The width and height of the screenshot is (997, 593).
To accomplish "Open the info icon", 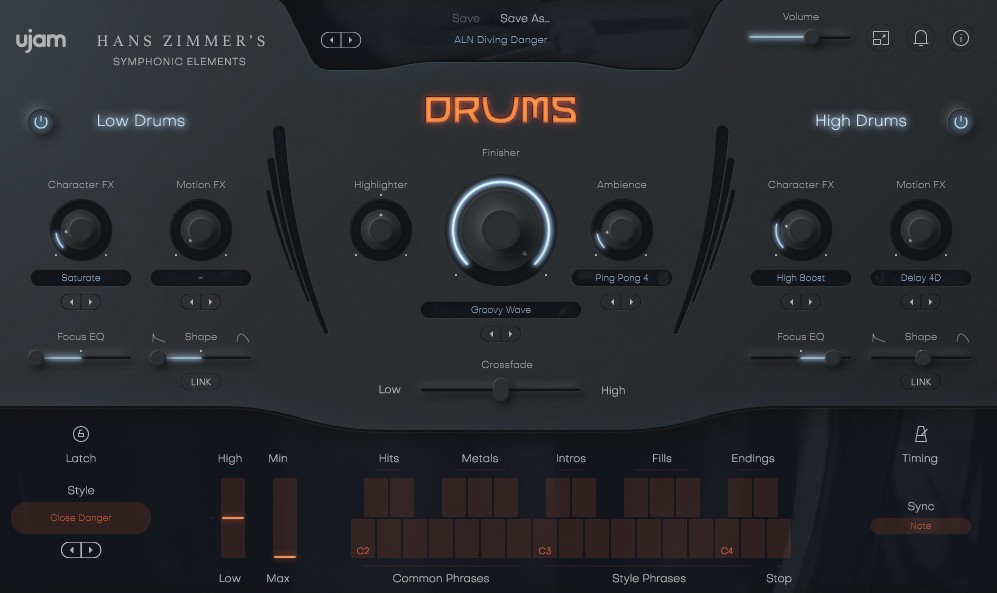I will 960,38.
